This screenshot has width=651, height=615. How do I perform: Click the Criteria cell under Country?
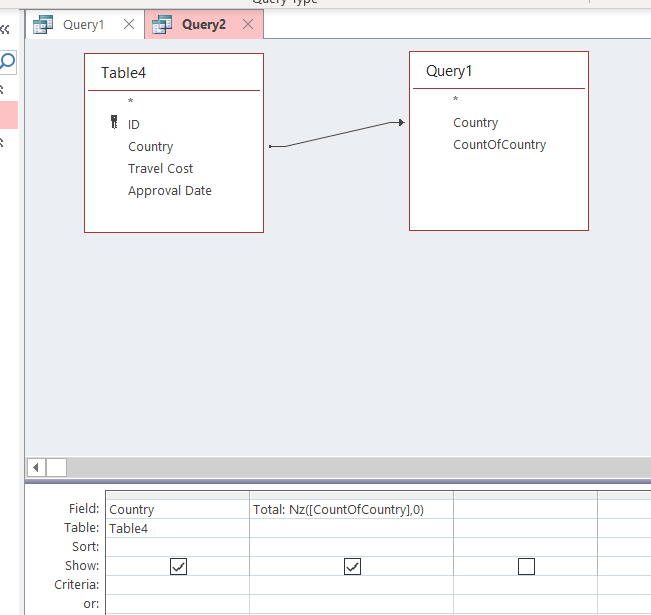(178, 585)
